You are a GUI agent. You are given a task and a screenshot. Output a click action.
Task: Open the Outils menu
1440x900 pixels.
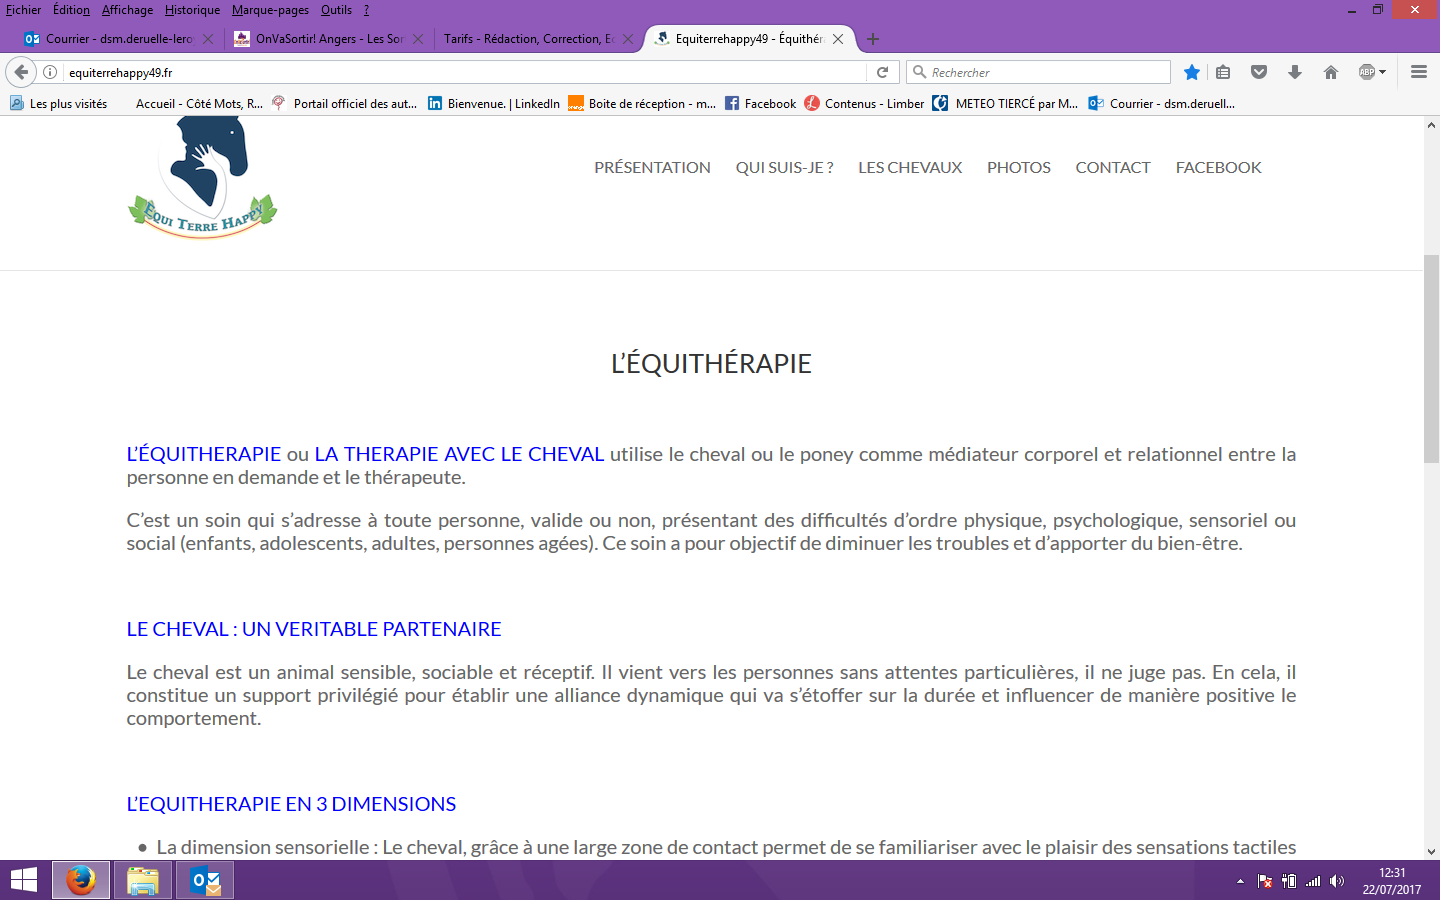point(336,10)
